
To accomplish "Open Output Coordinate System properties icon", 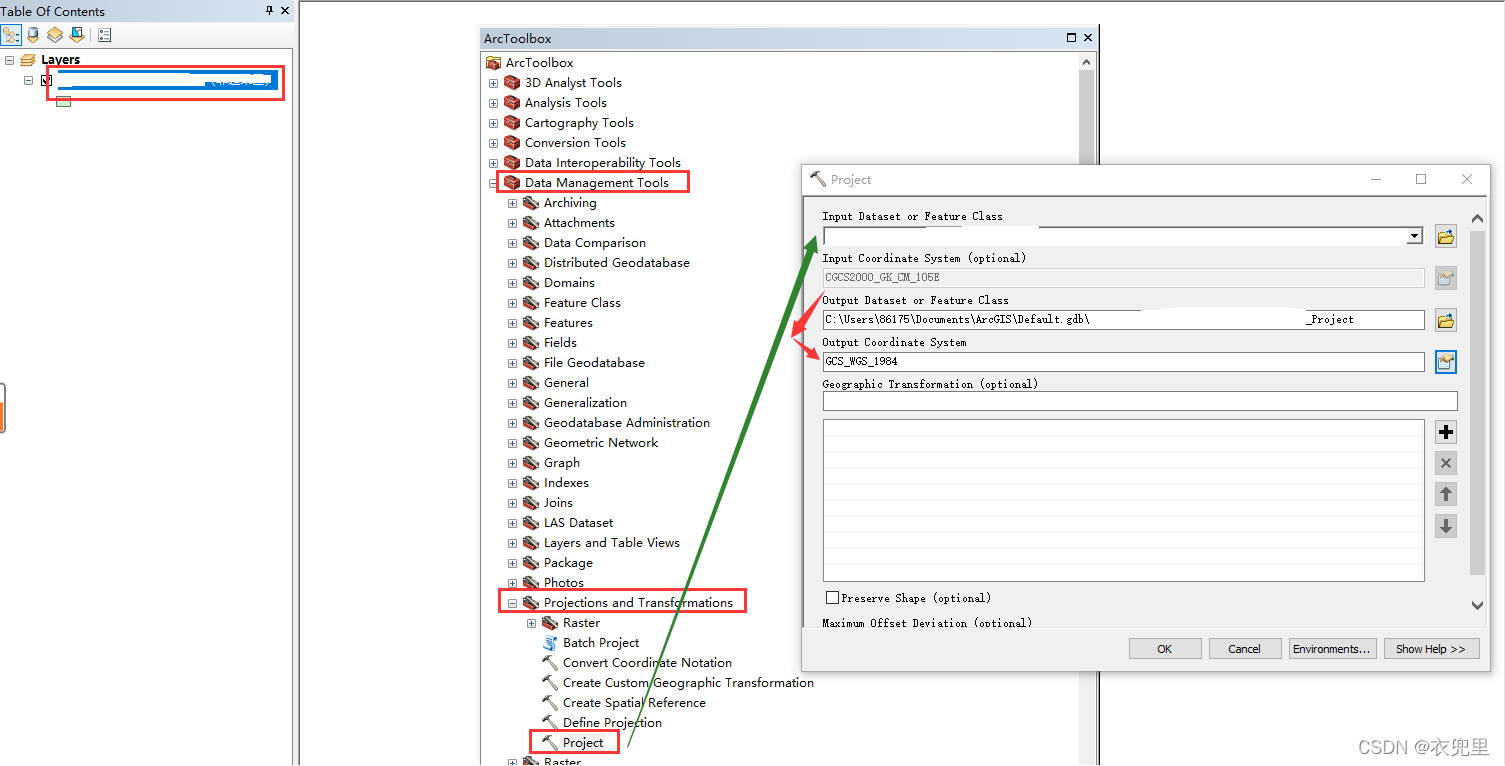I will [x=1445, y=362].
